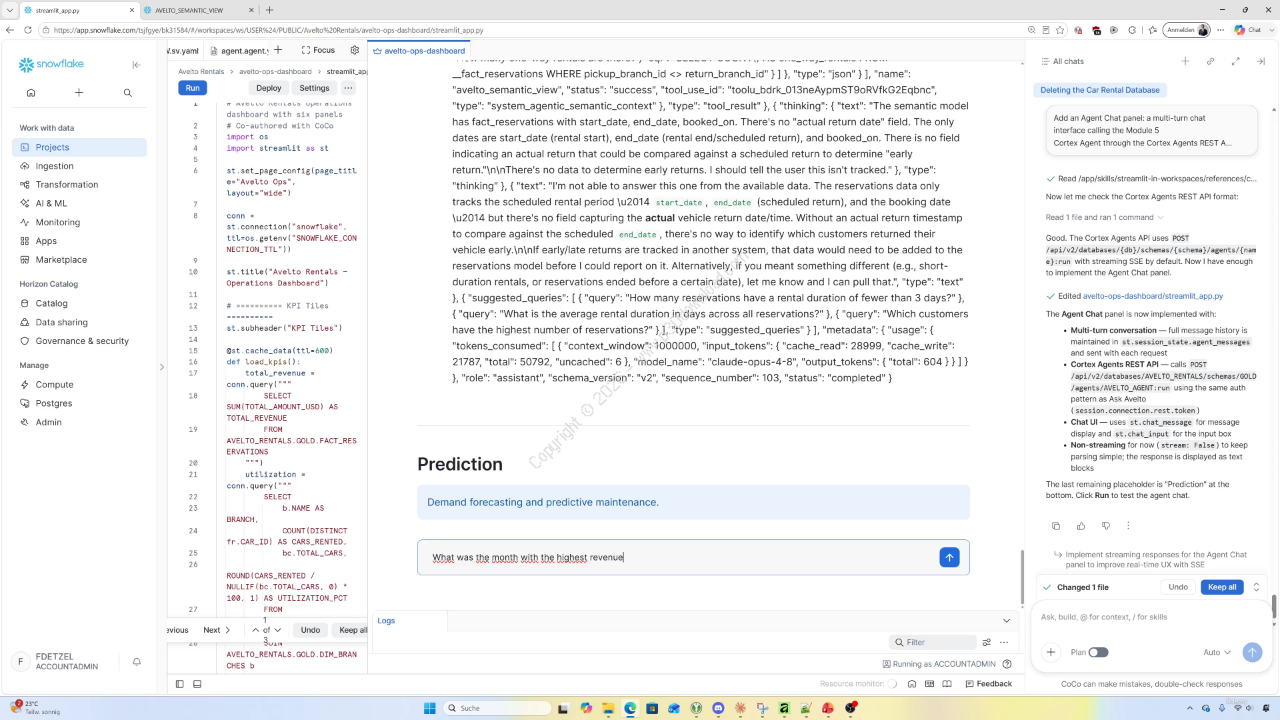
Task: Give thumbs down to the response
Action: point(1105,526)
